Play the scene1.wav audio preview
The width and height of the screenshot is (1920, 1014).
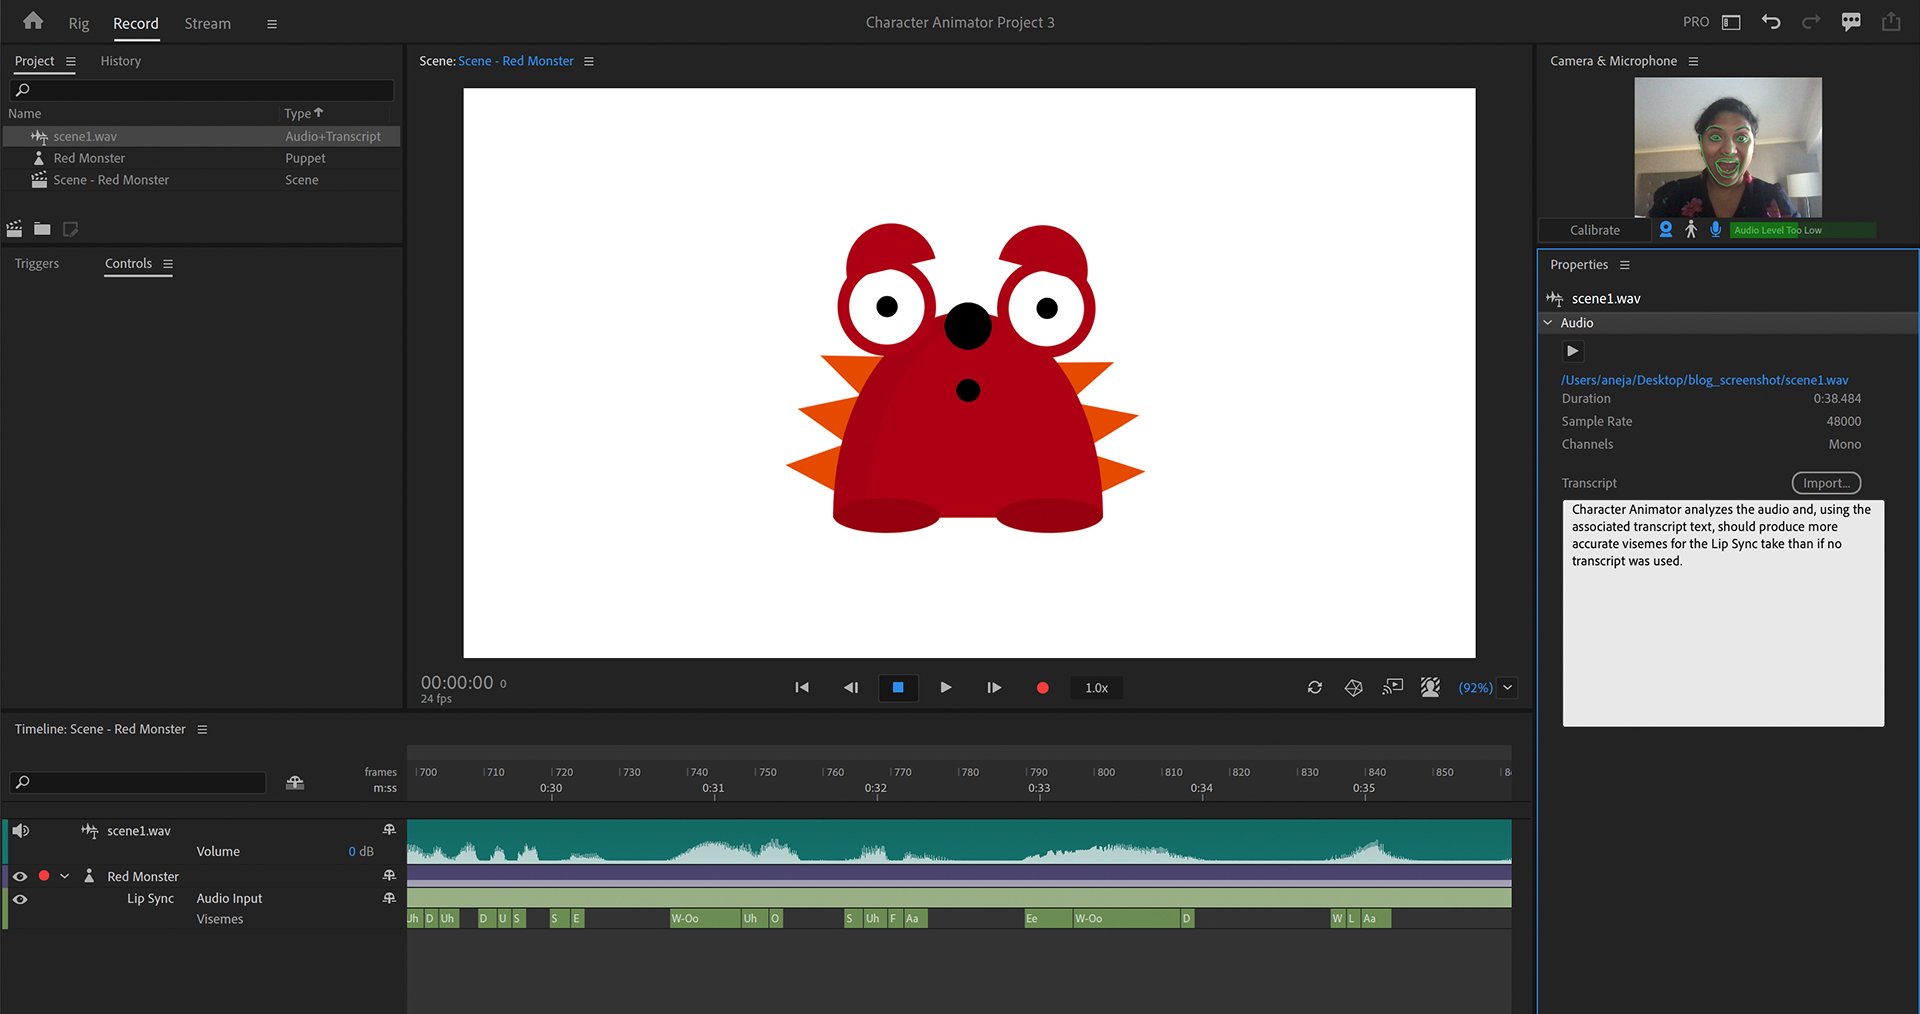[x=1572, y=351]
